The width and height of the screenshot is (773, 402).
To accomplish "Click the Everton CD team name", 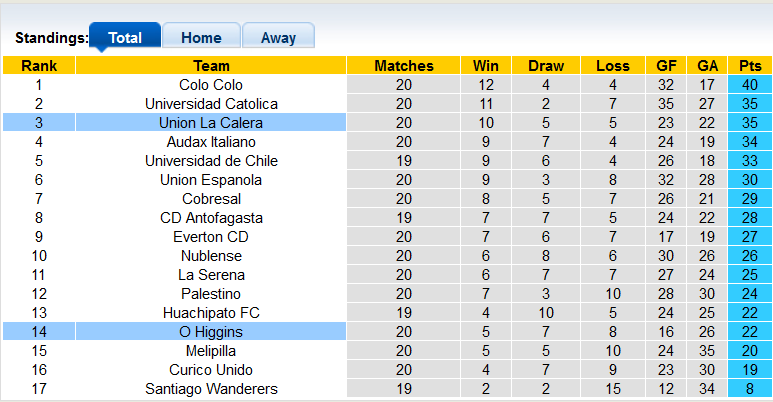I will tap(211, 237).
